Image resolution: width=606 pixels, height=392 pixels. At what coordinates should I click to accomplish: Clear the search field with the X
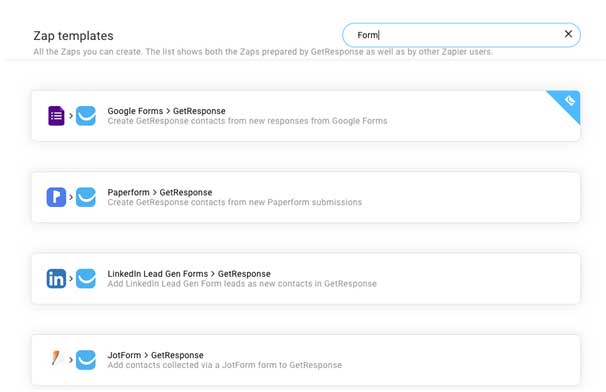[x=568, y=34]
